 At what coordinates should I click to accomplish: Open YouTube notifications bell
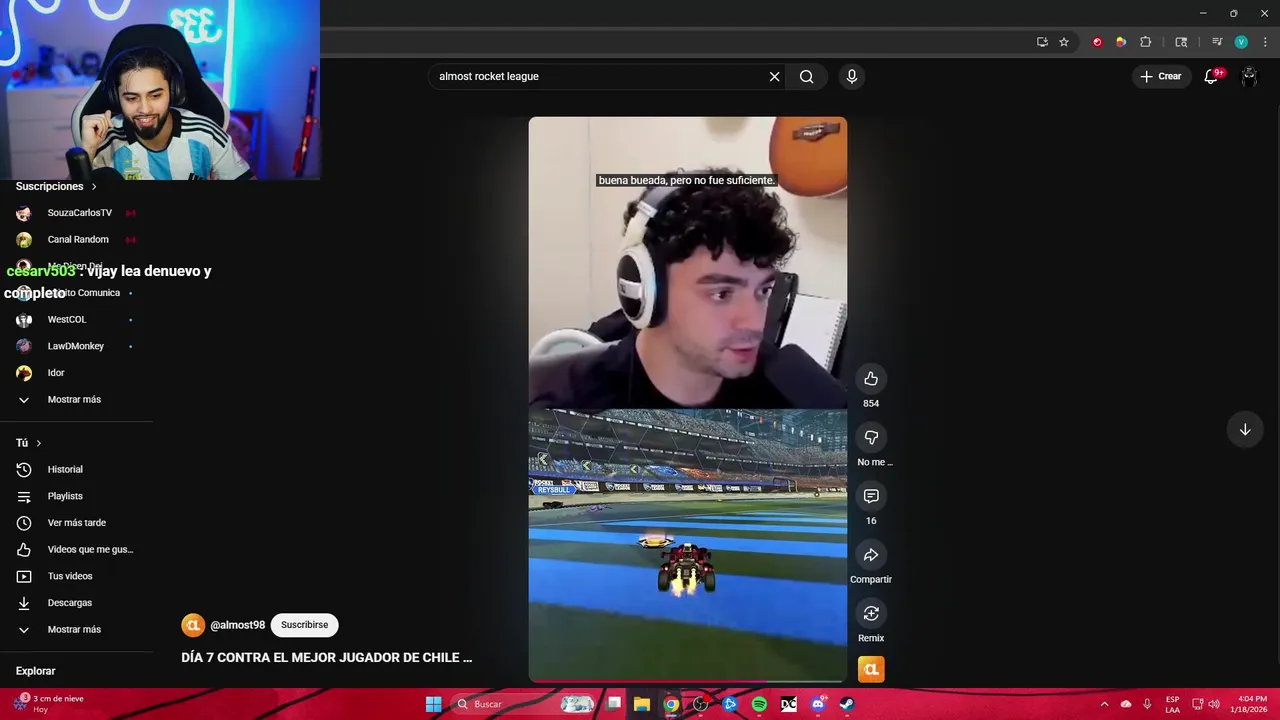[1211, 76]
